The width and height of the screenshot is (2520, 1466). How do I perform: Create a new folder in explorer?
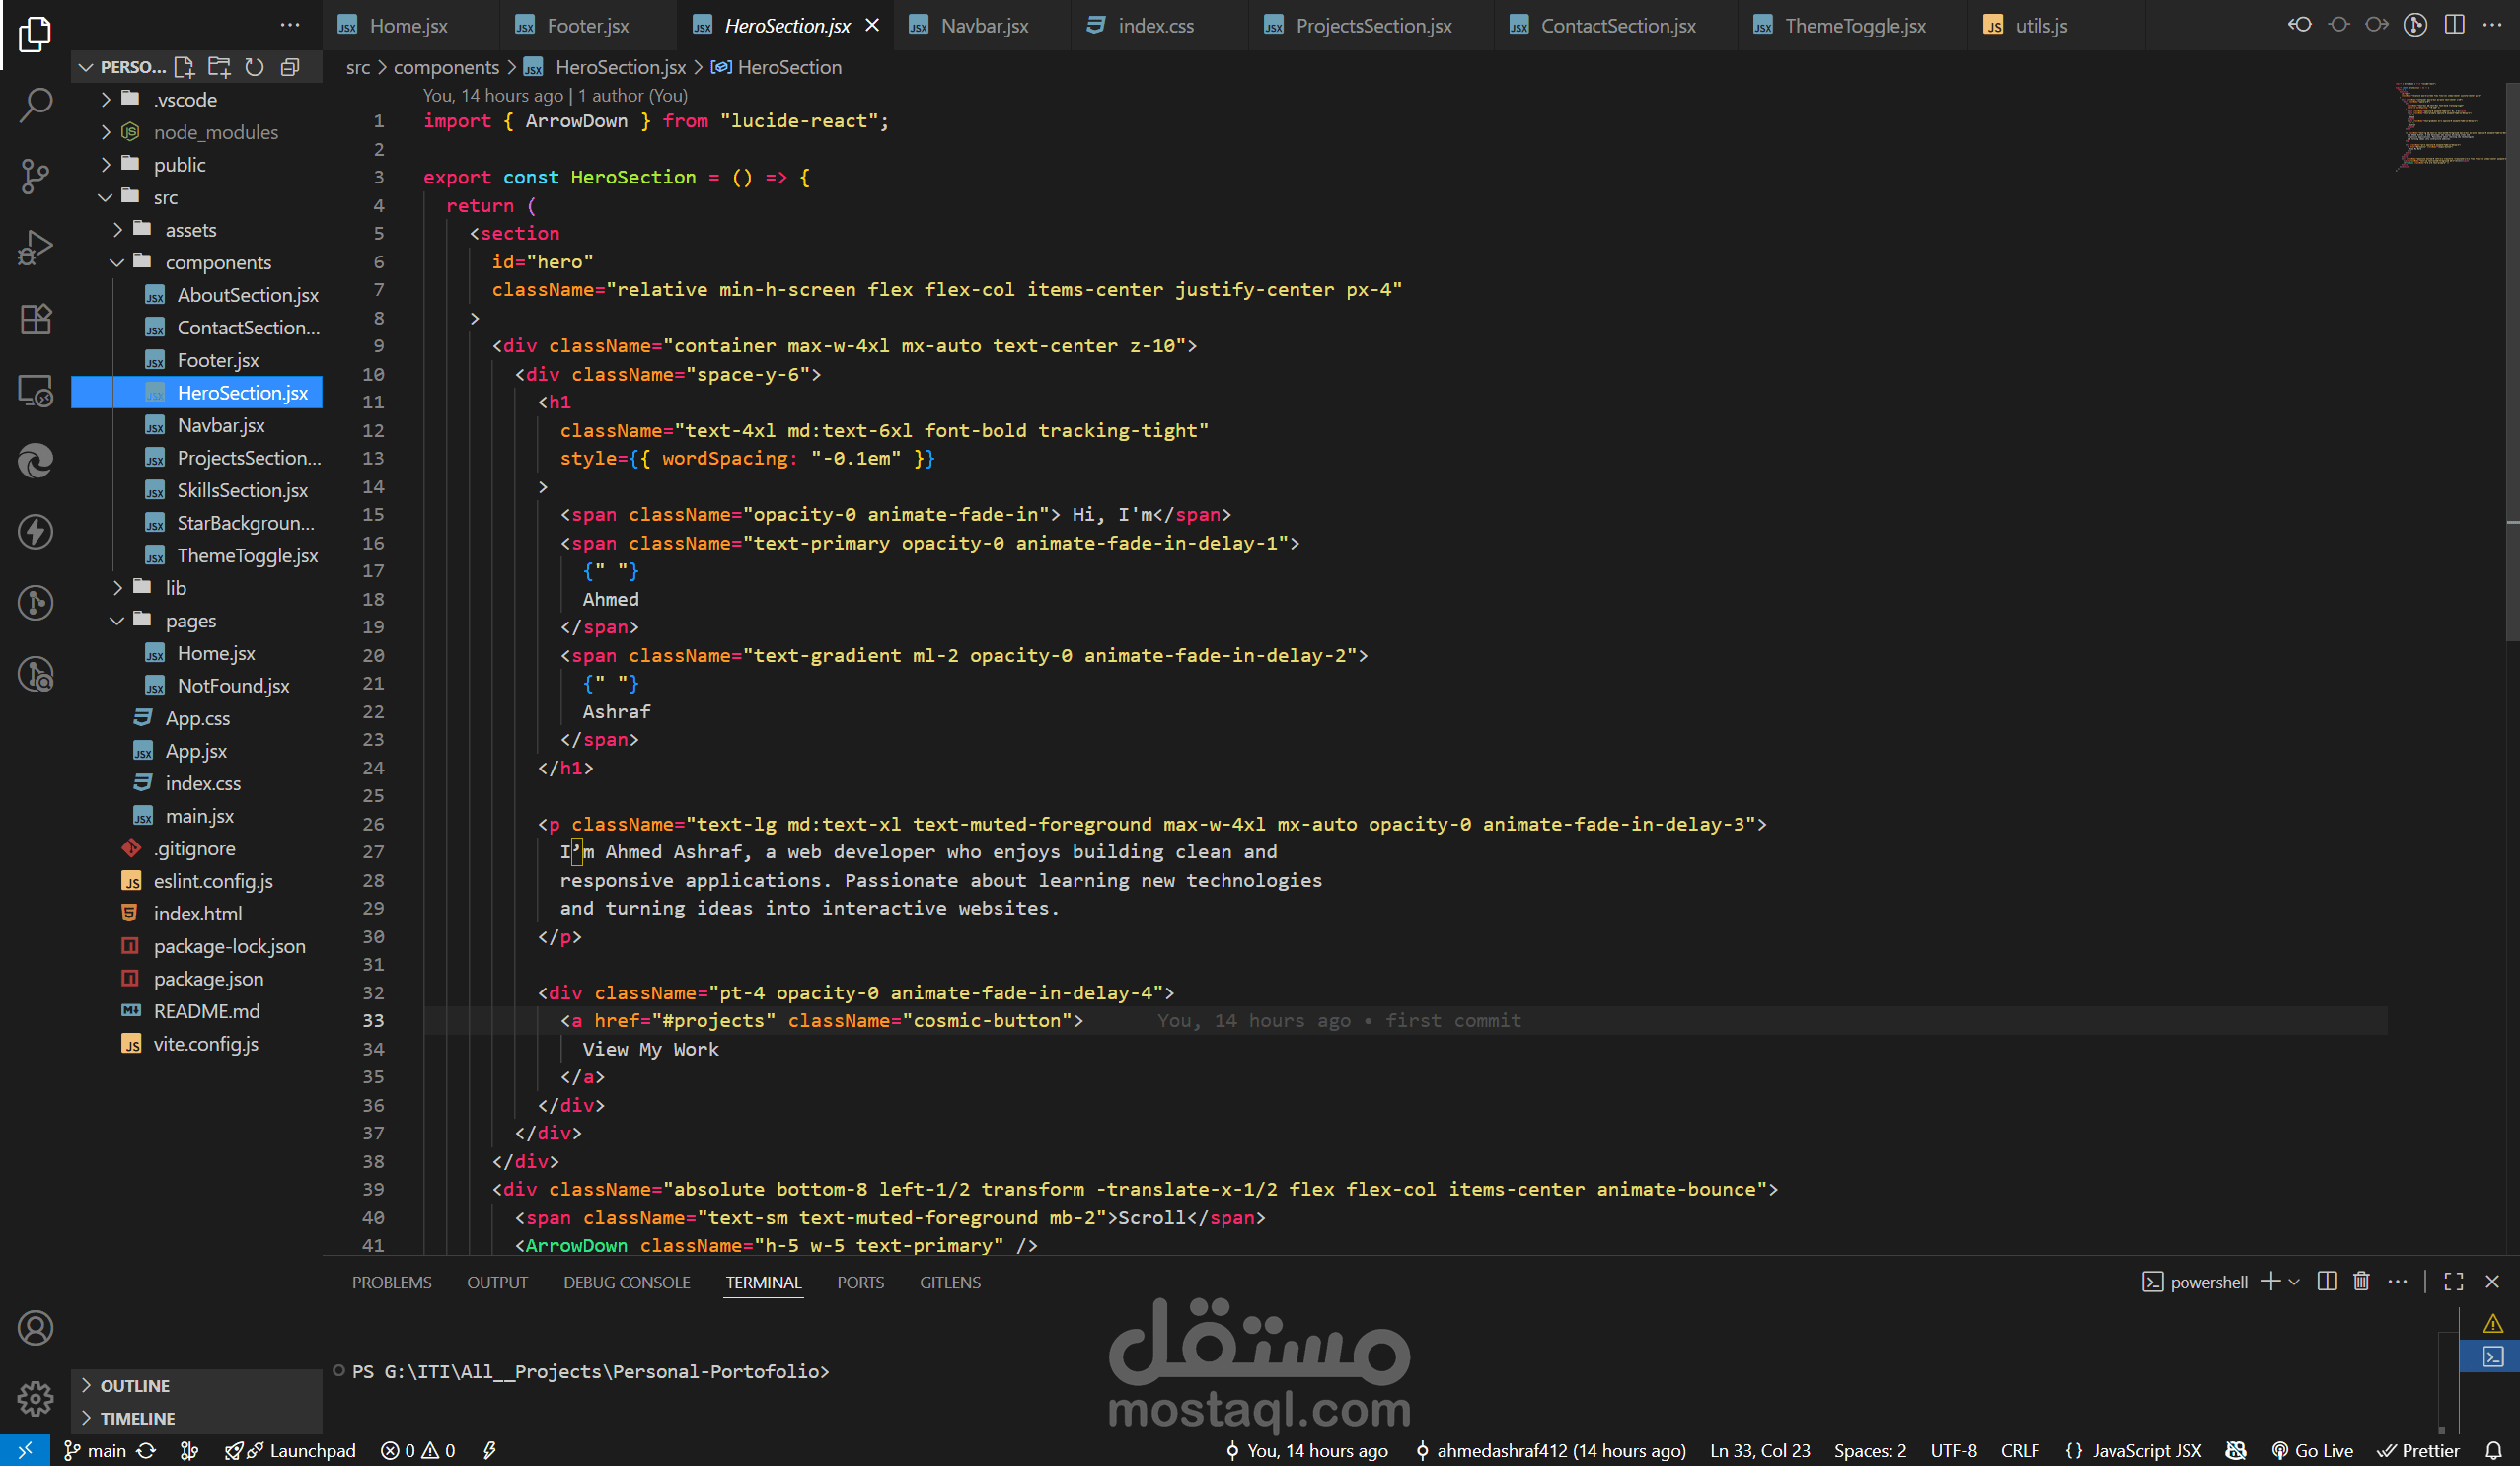(219, 67)
